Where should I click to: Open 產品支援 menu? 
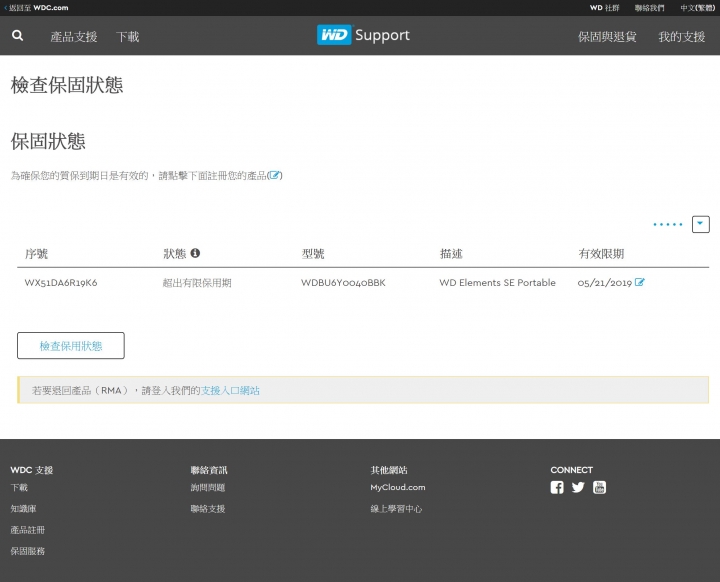74,37
